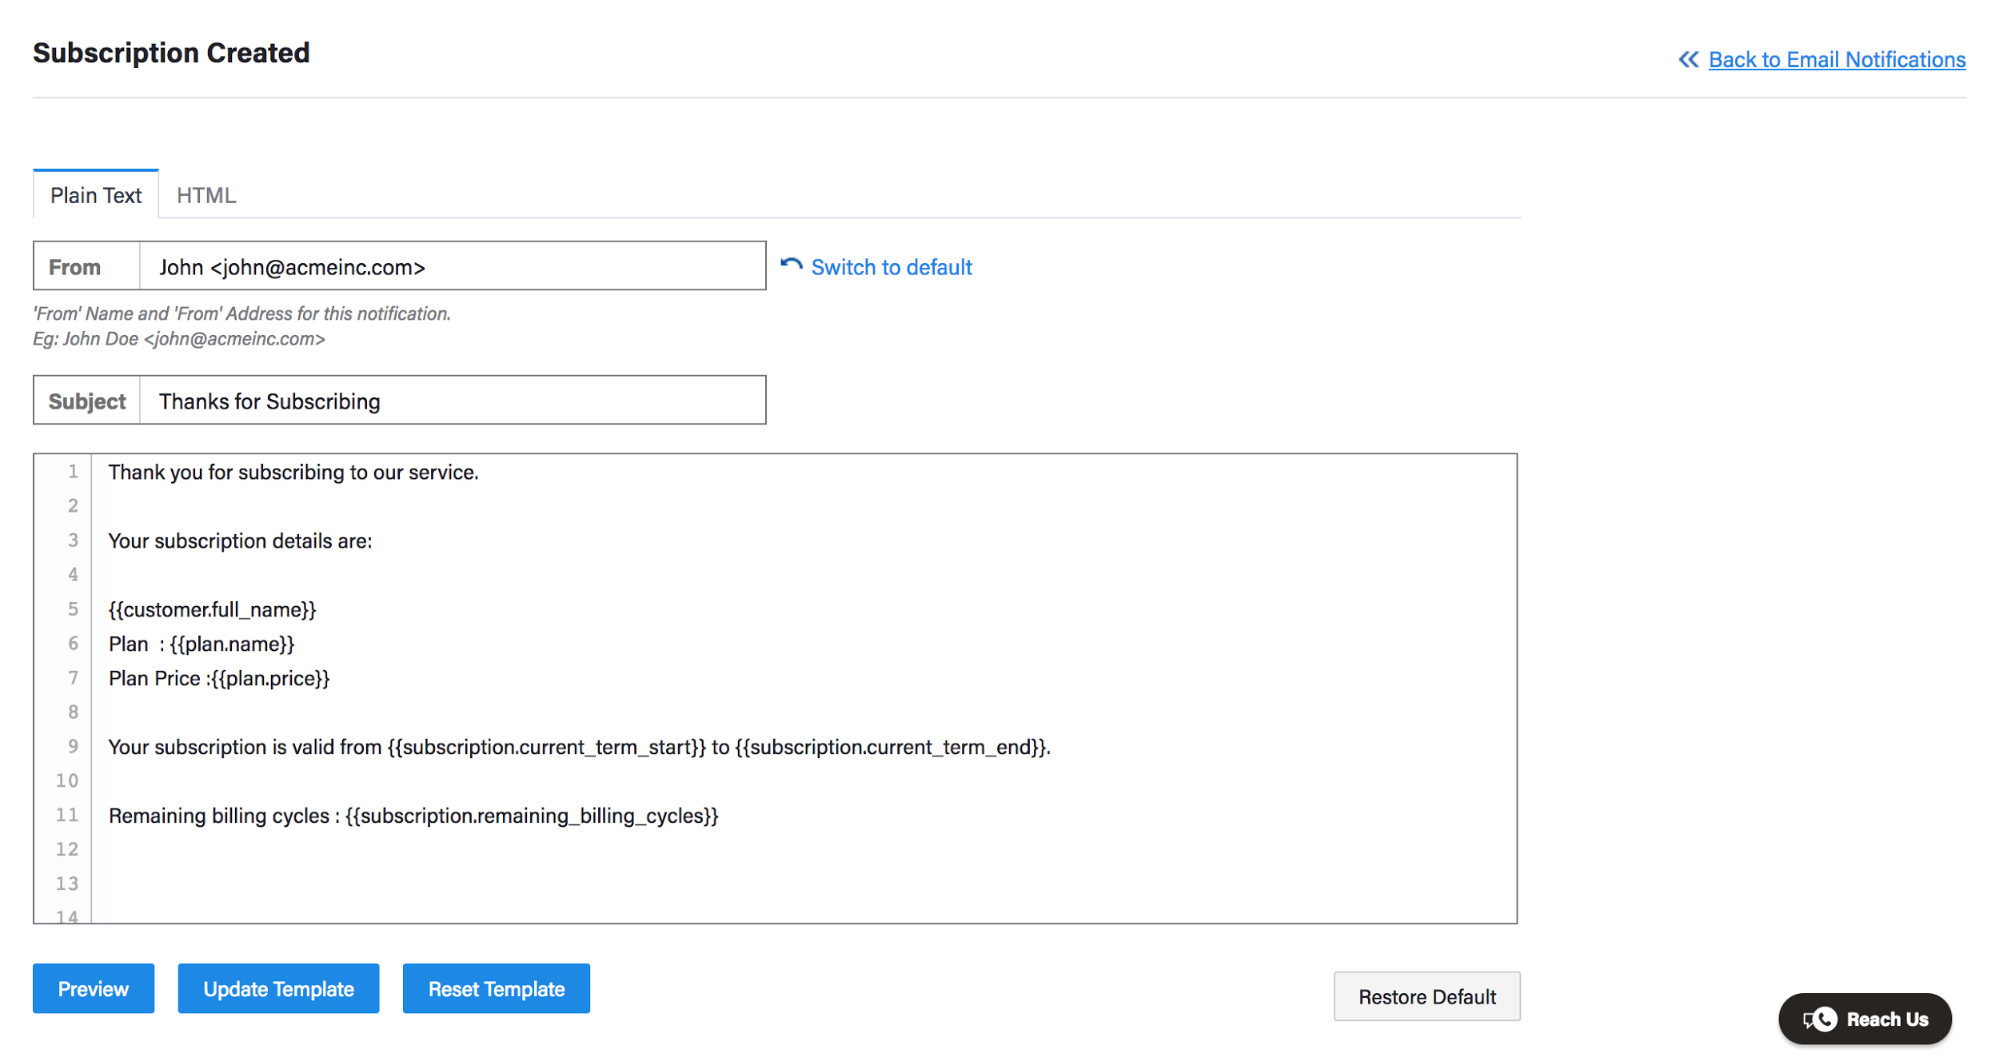This screenshot has width=1999, height=1062.
Task: Open Back to Email Notifications link
Action: pos(1836,60)
